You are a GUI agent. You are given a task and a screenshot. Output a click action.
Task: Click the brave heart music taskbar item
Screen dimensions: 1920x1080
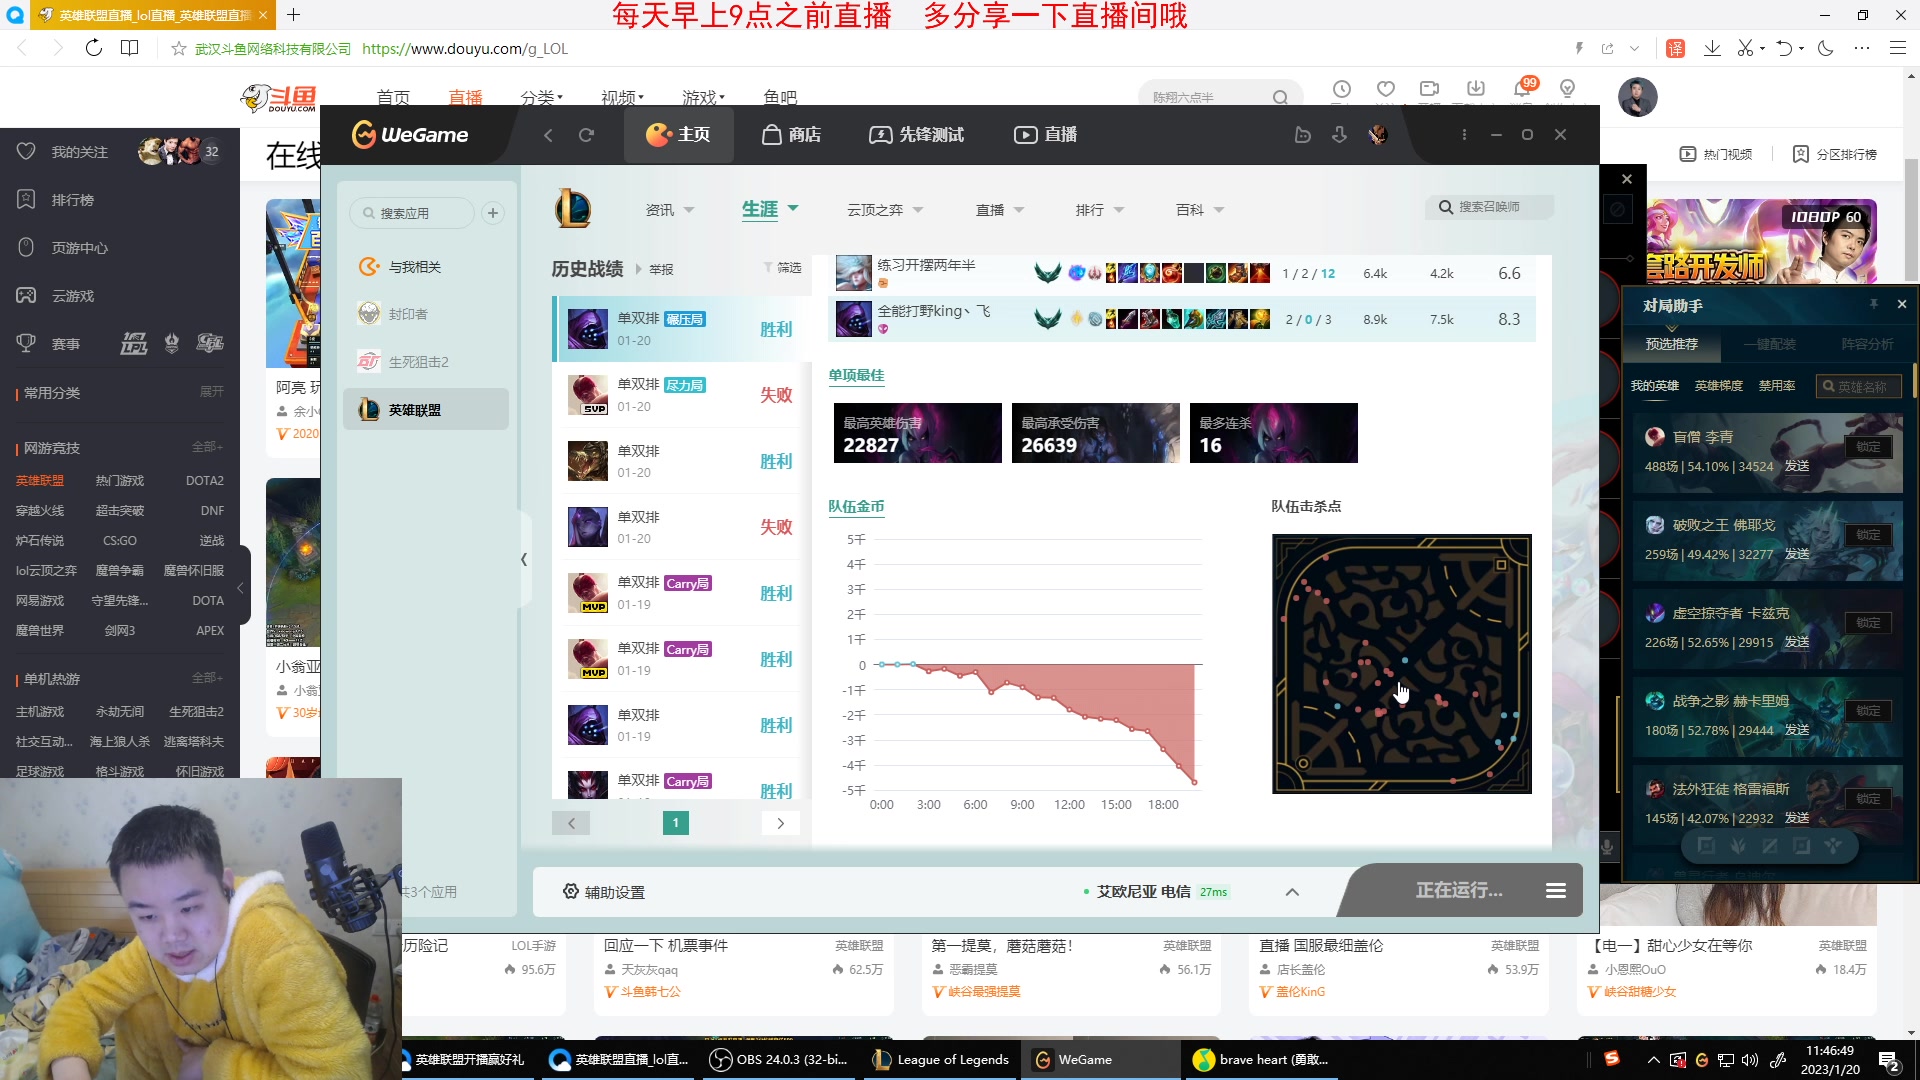point(1262,1059)
